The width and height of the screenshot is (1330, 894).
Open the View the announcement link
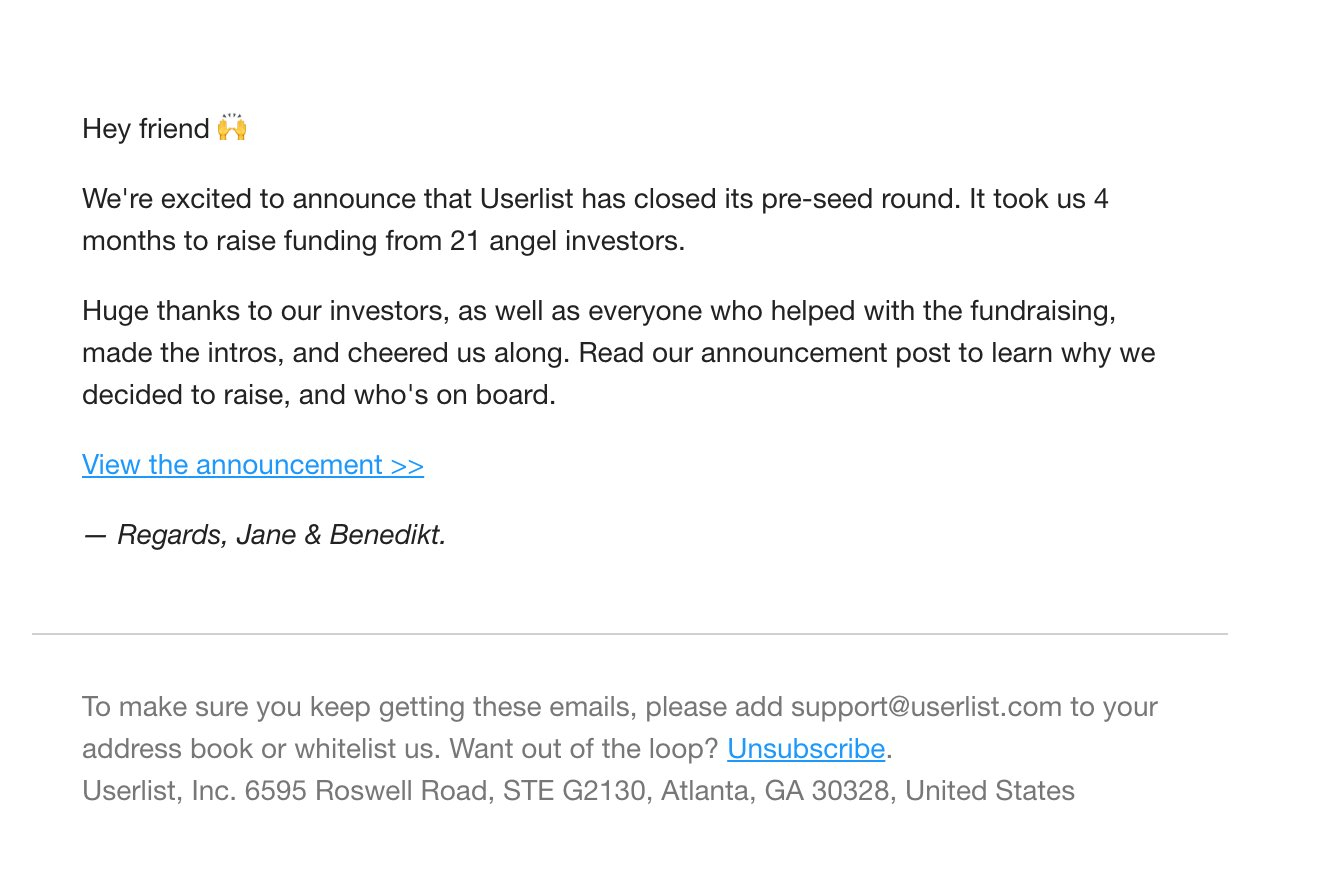tap(252, 465)
